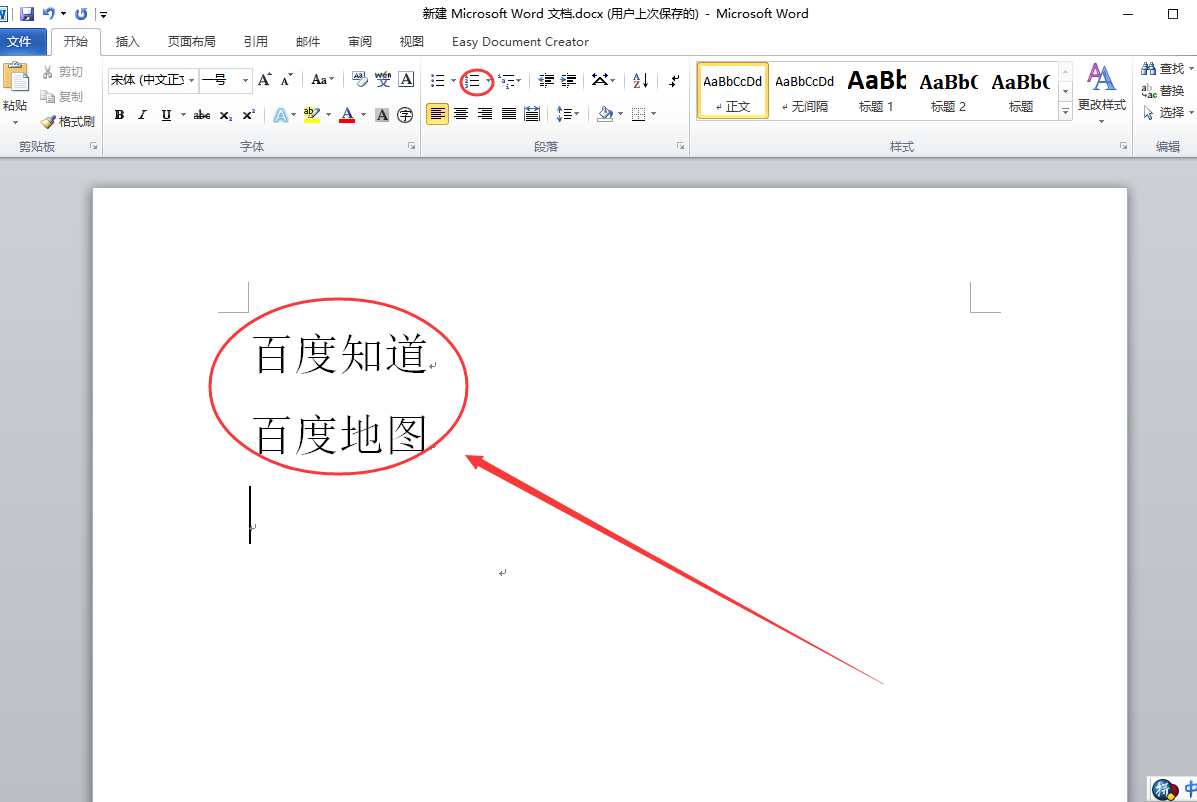Screen dimensions: 1197x802
Task: Click the Format Painter (格式刷) button
Action: click(x=68, y=121)
